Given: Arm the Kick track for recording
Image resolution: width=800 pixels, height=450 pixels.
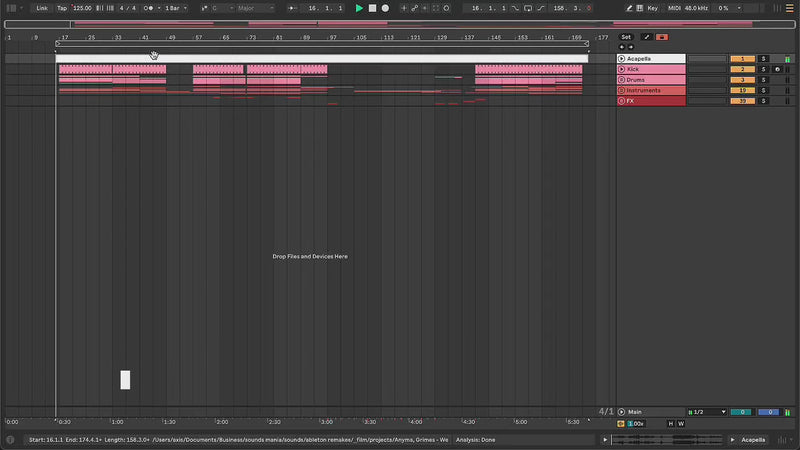Looking at the screenshot, I should coord(777,69).
